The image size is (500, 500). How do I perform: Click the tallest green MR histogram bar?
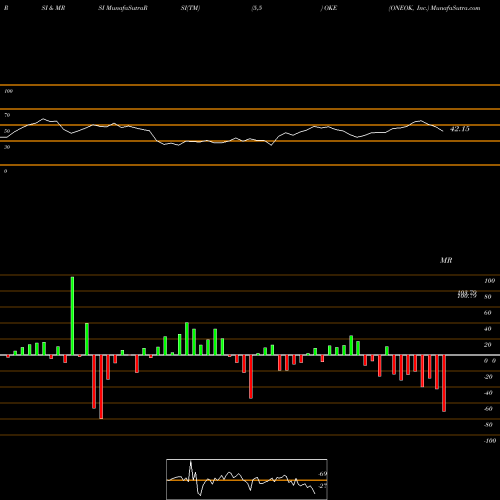point(72,316)
